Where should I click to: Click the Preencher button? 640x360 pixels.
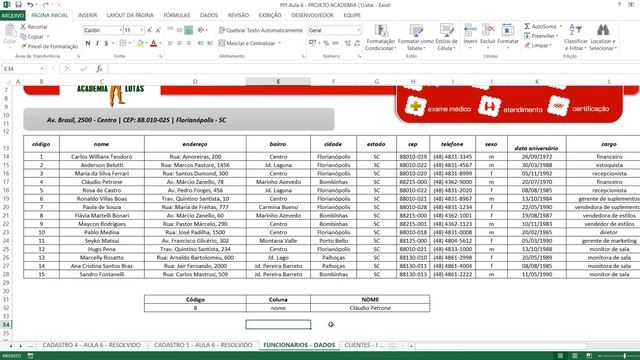pos(540,36)
